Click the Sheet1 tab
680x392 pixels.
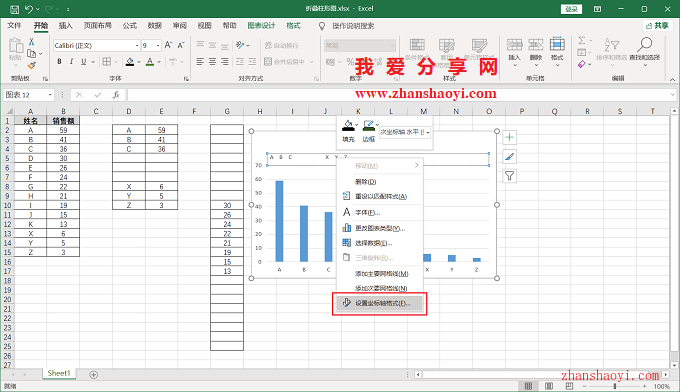(x=59, y=373)
